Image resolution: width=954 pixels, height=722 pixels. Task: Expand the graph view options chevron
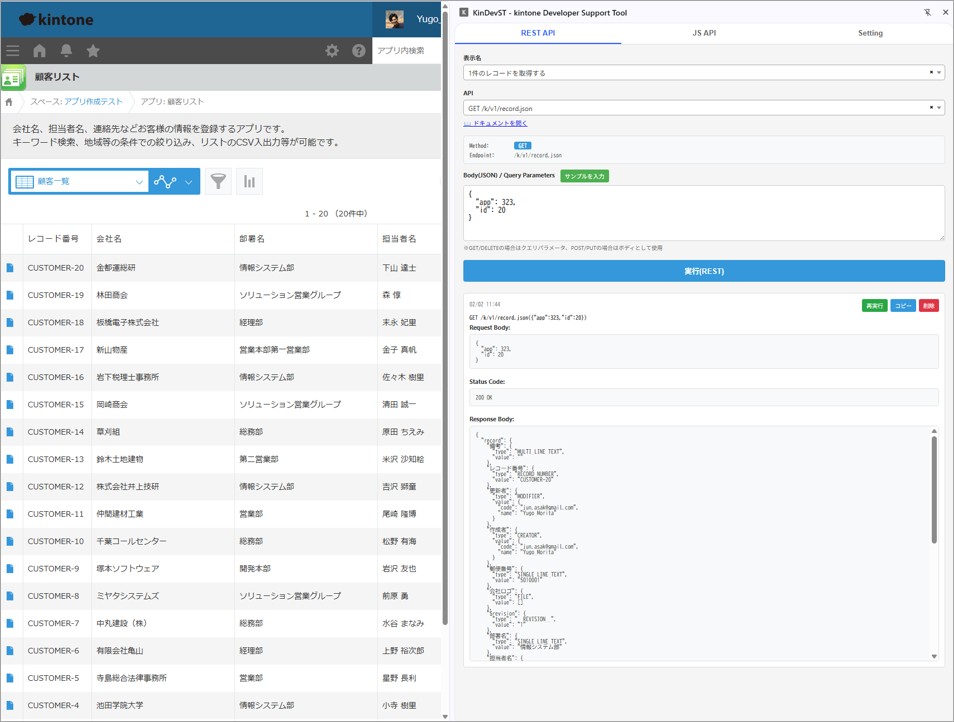point(188,182)
